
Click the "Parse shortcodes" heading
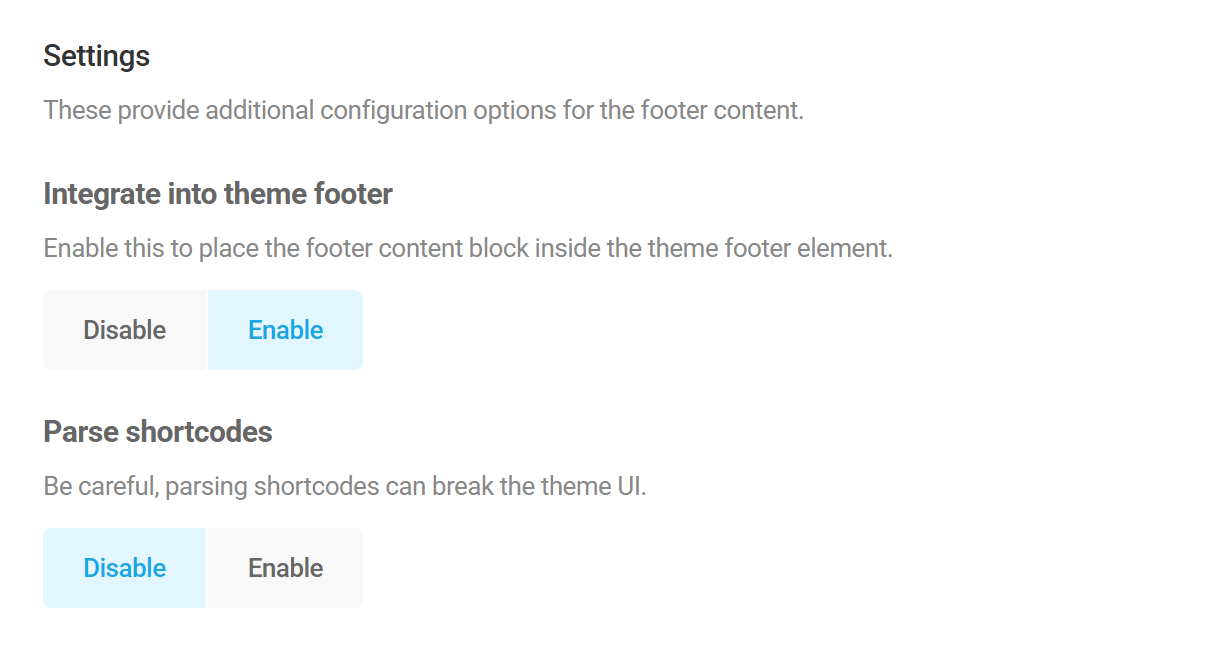click(157, 431)
